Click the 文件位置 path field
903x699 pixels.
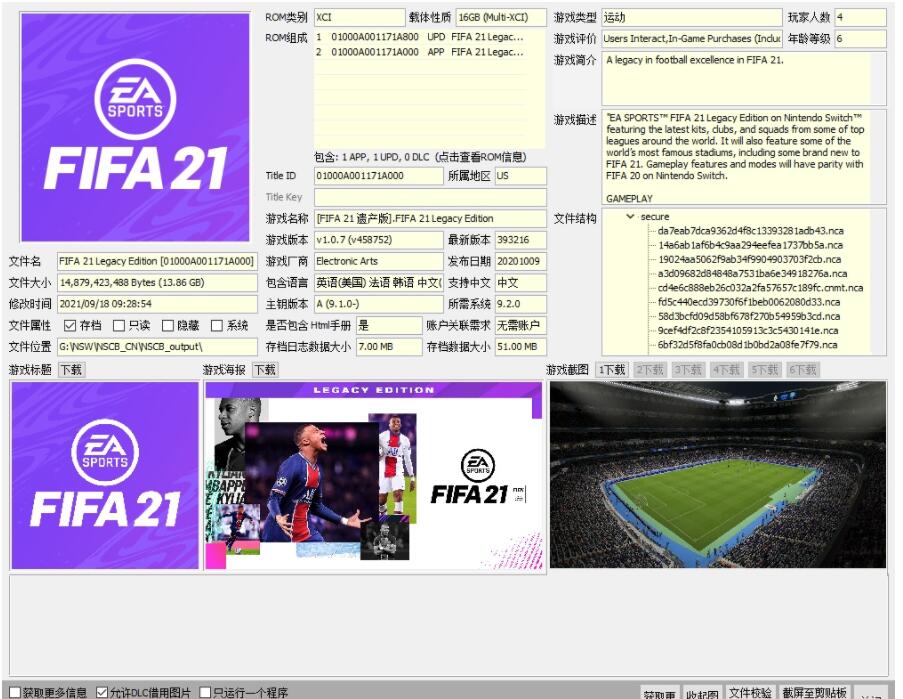pos(157,347)
